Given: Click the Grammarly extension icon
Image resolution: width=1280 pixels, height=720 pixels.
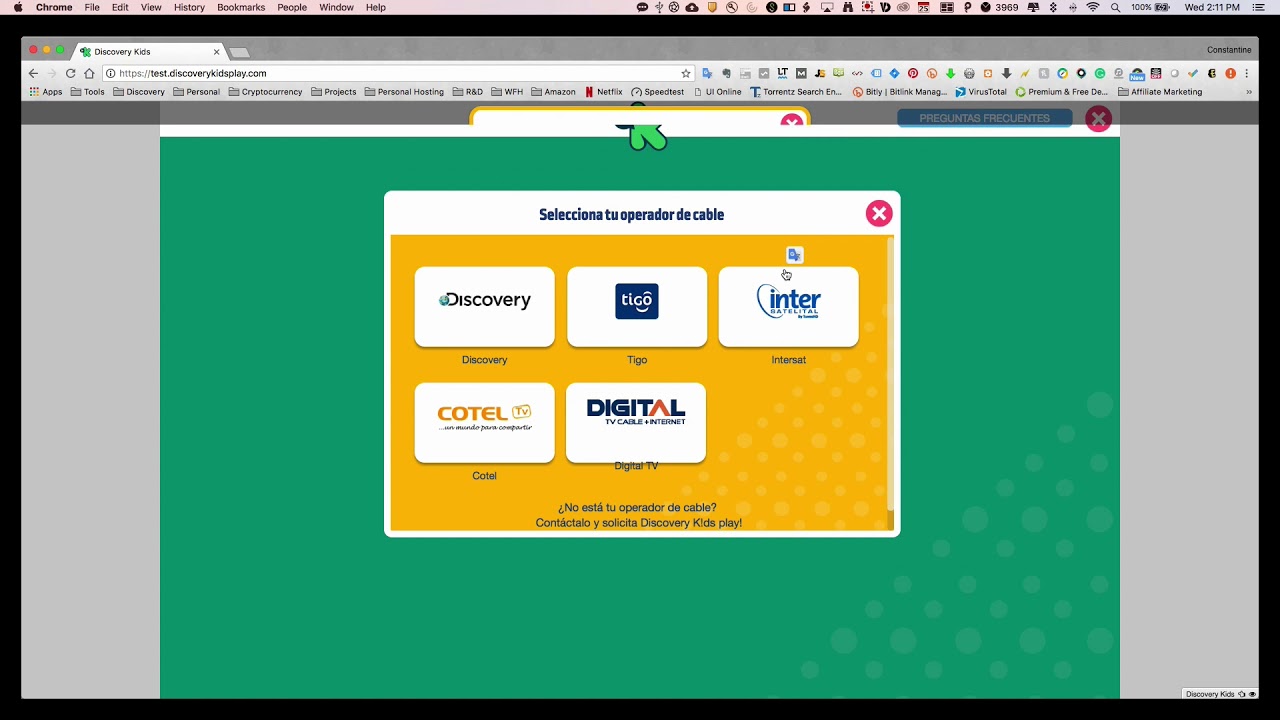Looking at the screenshot, I should point(1100,73).
